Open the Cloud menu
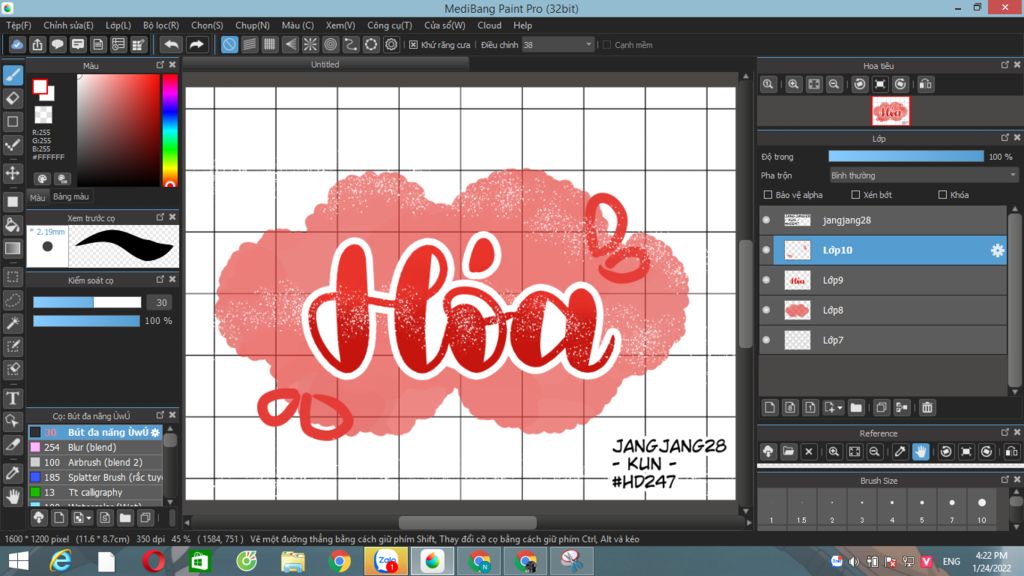The height and width of the screenshot is (576, 1024). pyautogui.click(x=489, y=25)
